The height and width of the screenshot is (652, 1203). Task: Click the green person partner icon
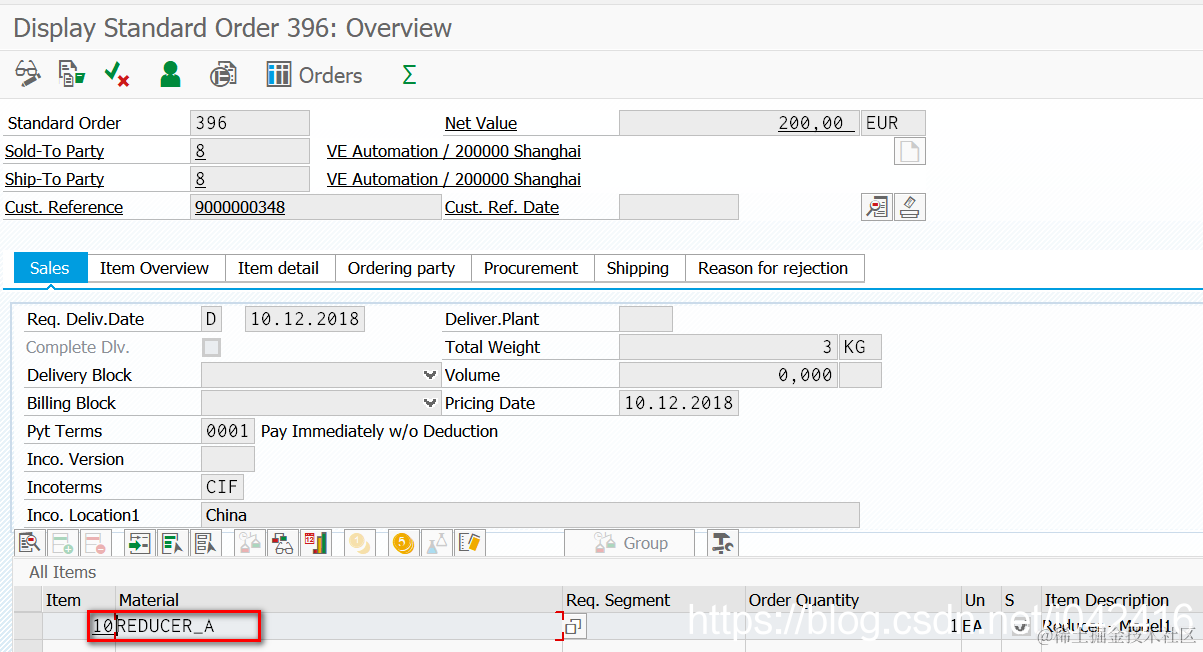click(171, 74)
